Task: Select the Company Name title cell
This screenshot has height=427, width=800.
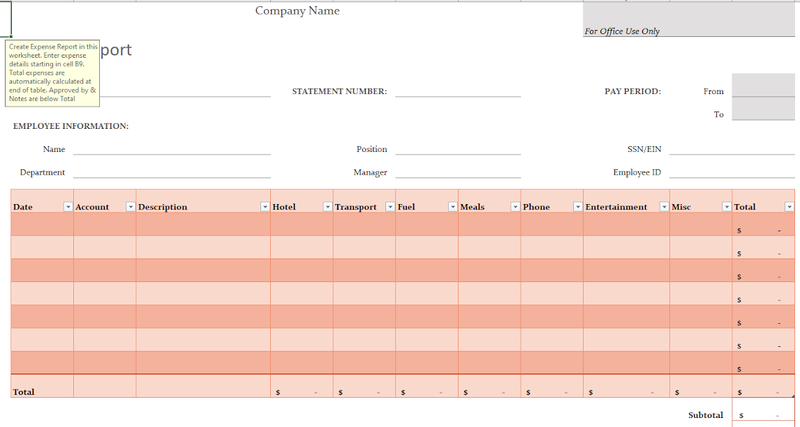Action: click(297, 11)
